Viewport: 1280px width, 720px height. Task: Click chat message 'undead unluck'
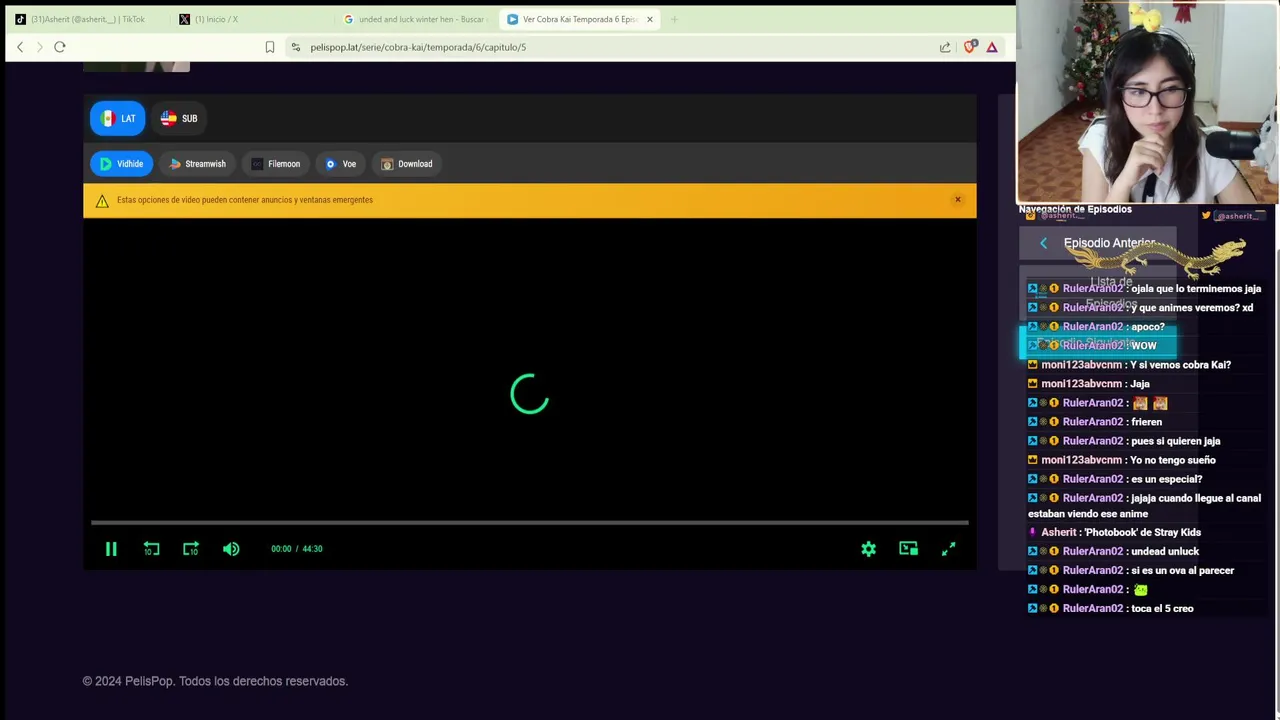(x=1164, y=551)
